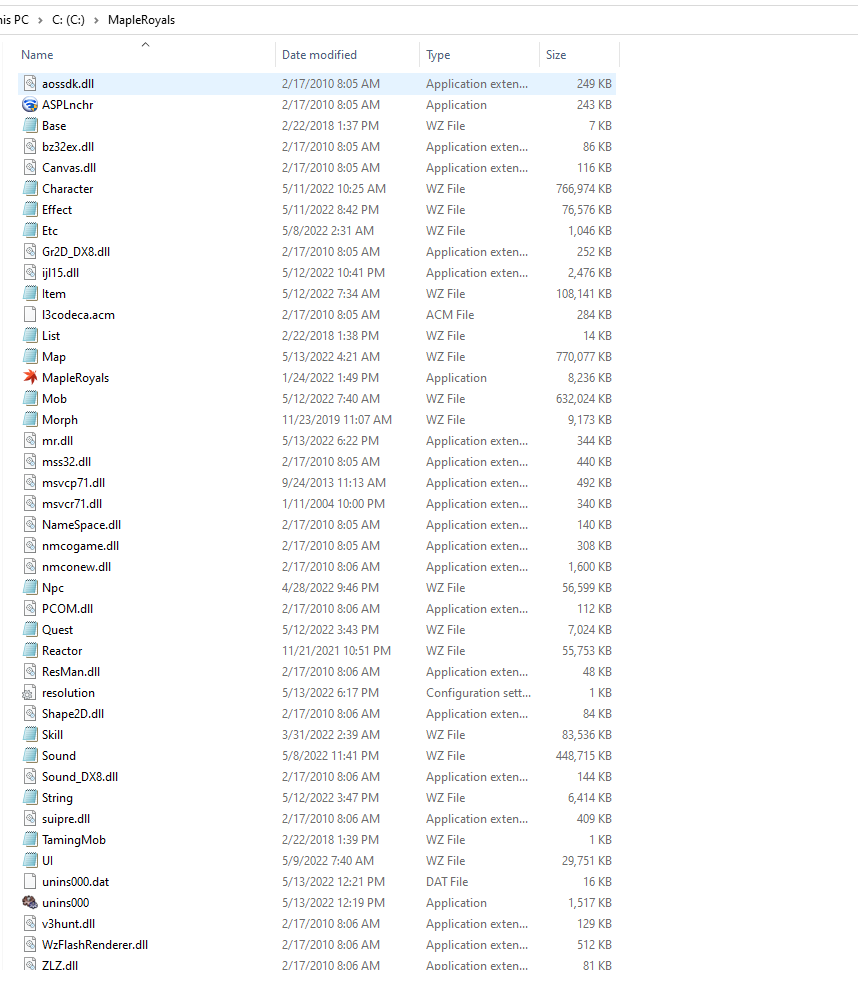
Task: Navigate to C: (C:) in breadcrumb
Action: tap(68, 20)
